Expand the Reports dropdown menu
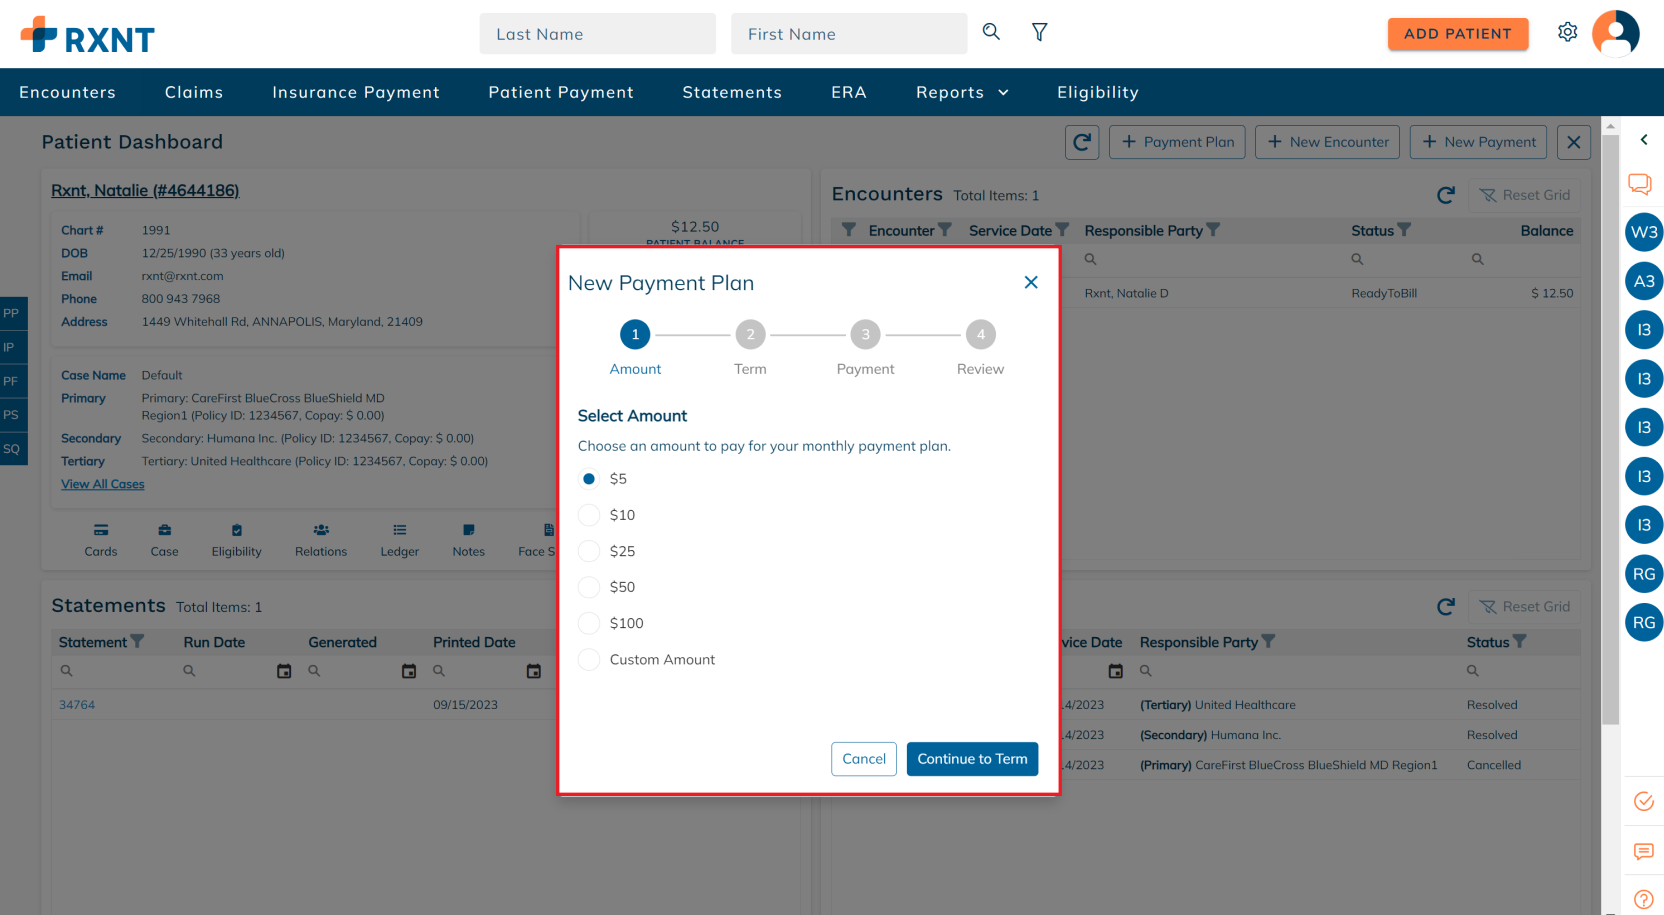Screen dimensions: 1664x915 click(962, 92)
